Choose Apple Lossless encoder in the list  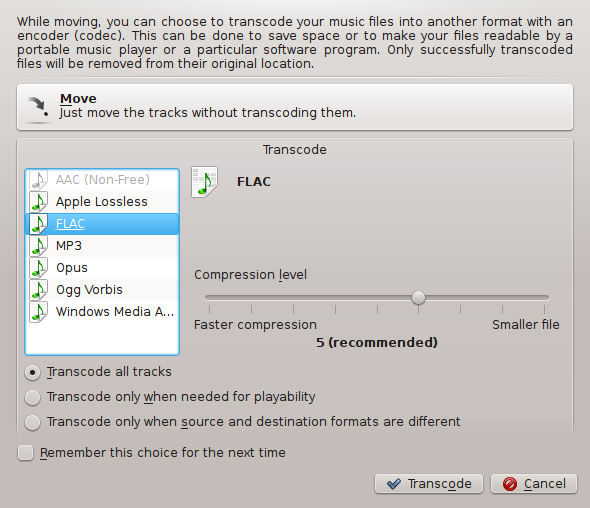[102, 202]
